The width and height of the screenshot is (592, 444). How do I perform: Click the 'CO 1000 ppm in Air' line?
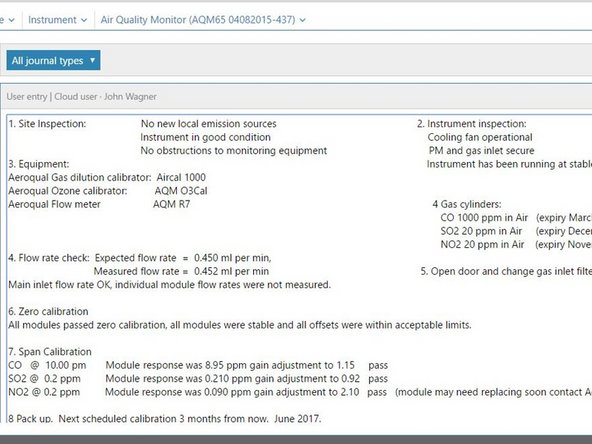[516, 218]
